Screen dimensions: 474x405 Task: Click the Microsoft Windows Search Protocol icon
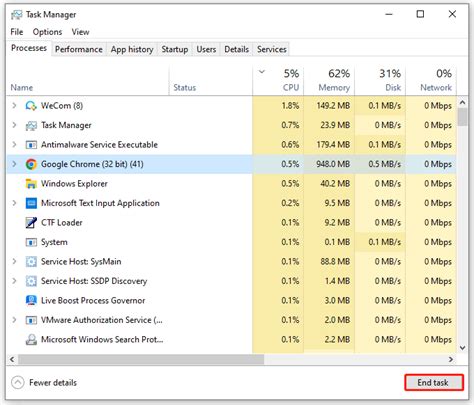point(31,340)
